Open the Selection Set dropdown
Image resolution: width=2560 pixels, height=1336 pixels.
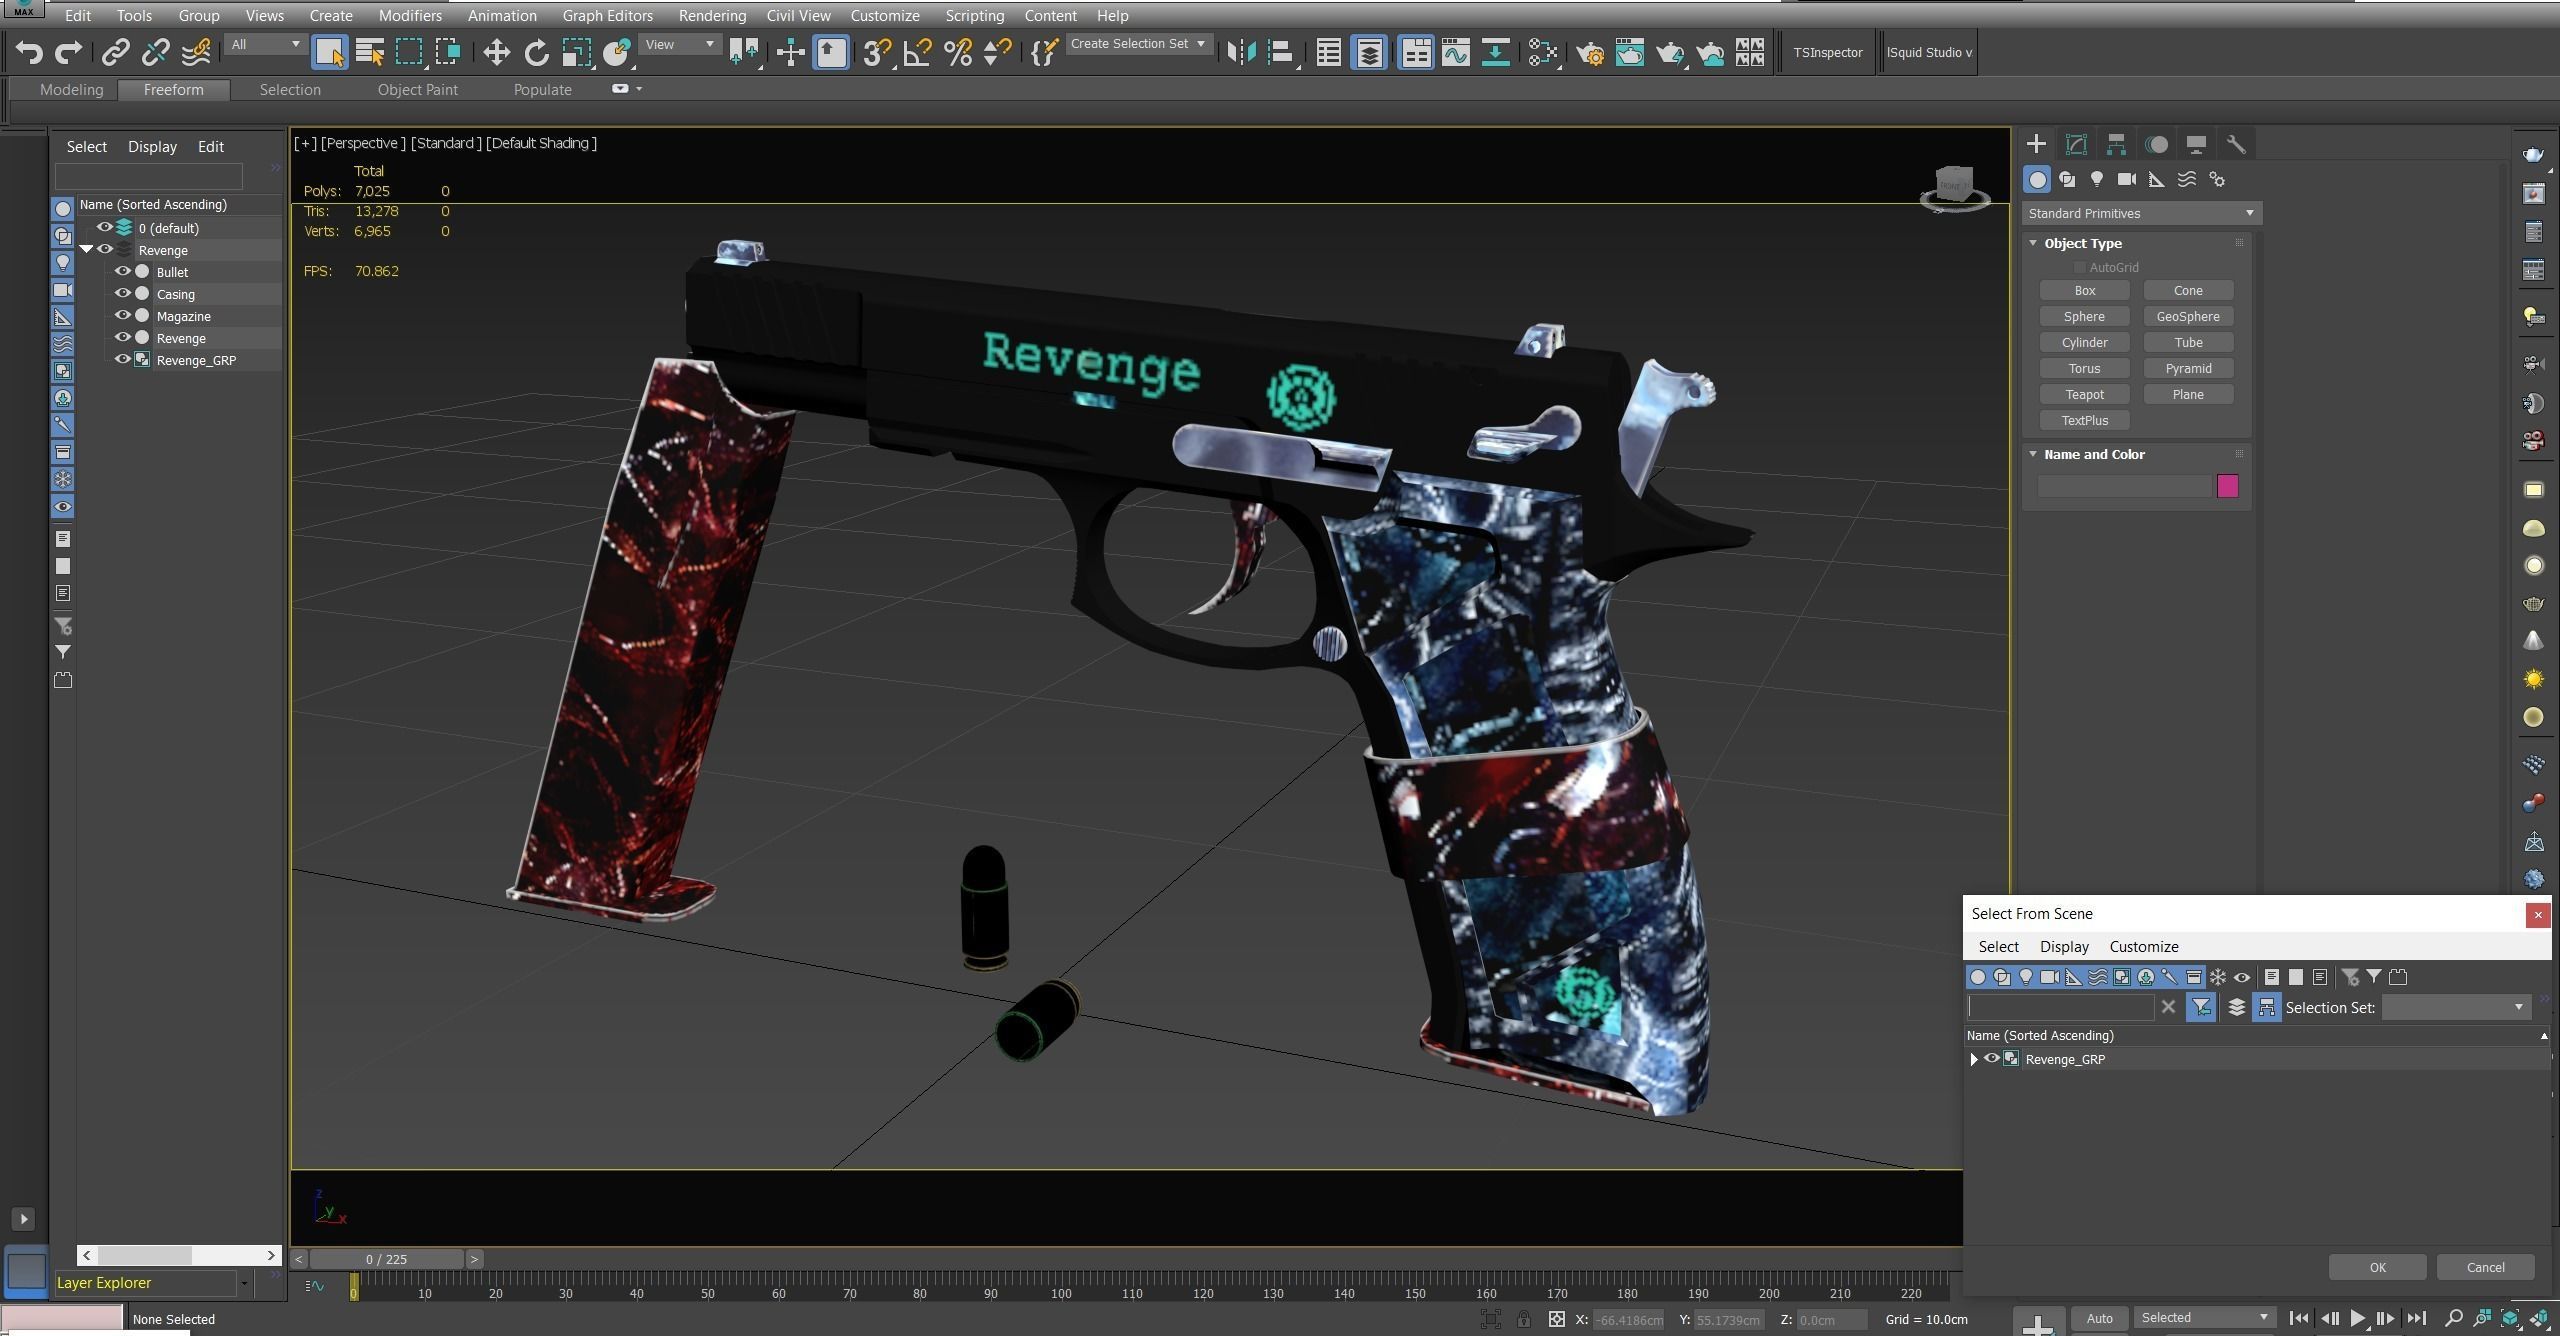(2456, 1007)
